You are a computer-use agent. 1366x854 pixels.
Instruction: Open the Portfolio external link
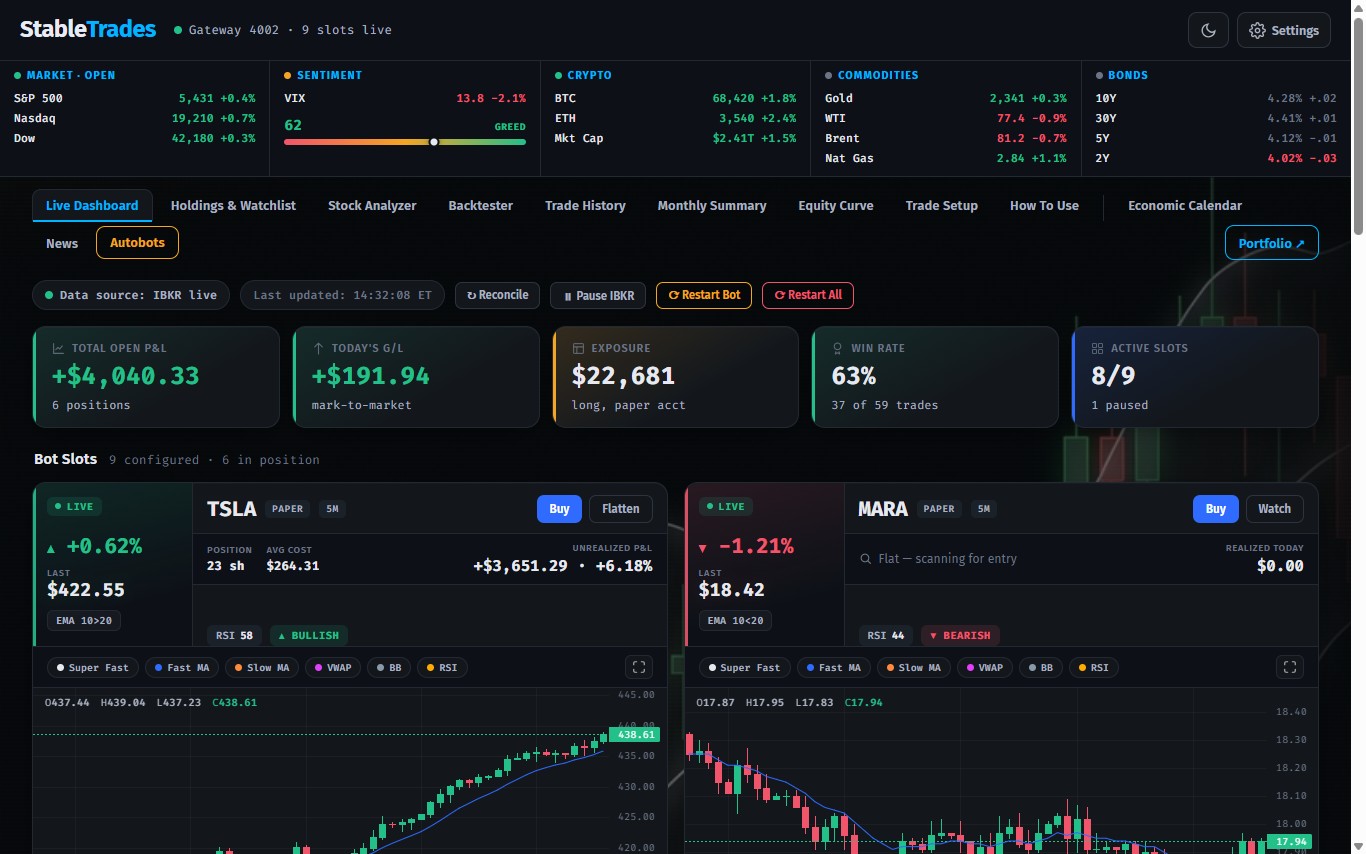coord(1272,243)
